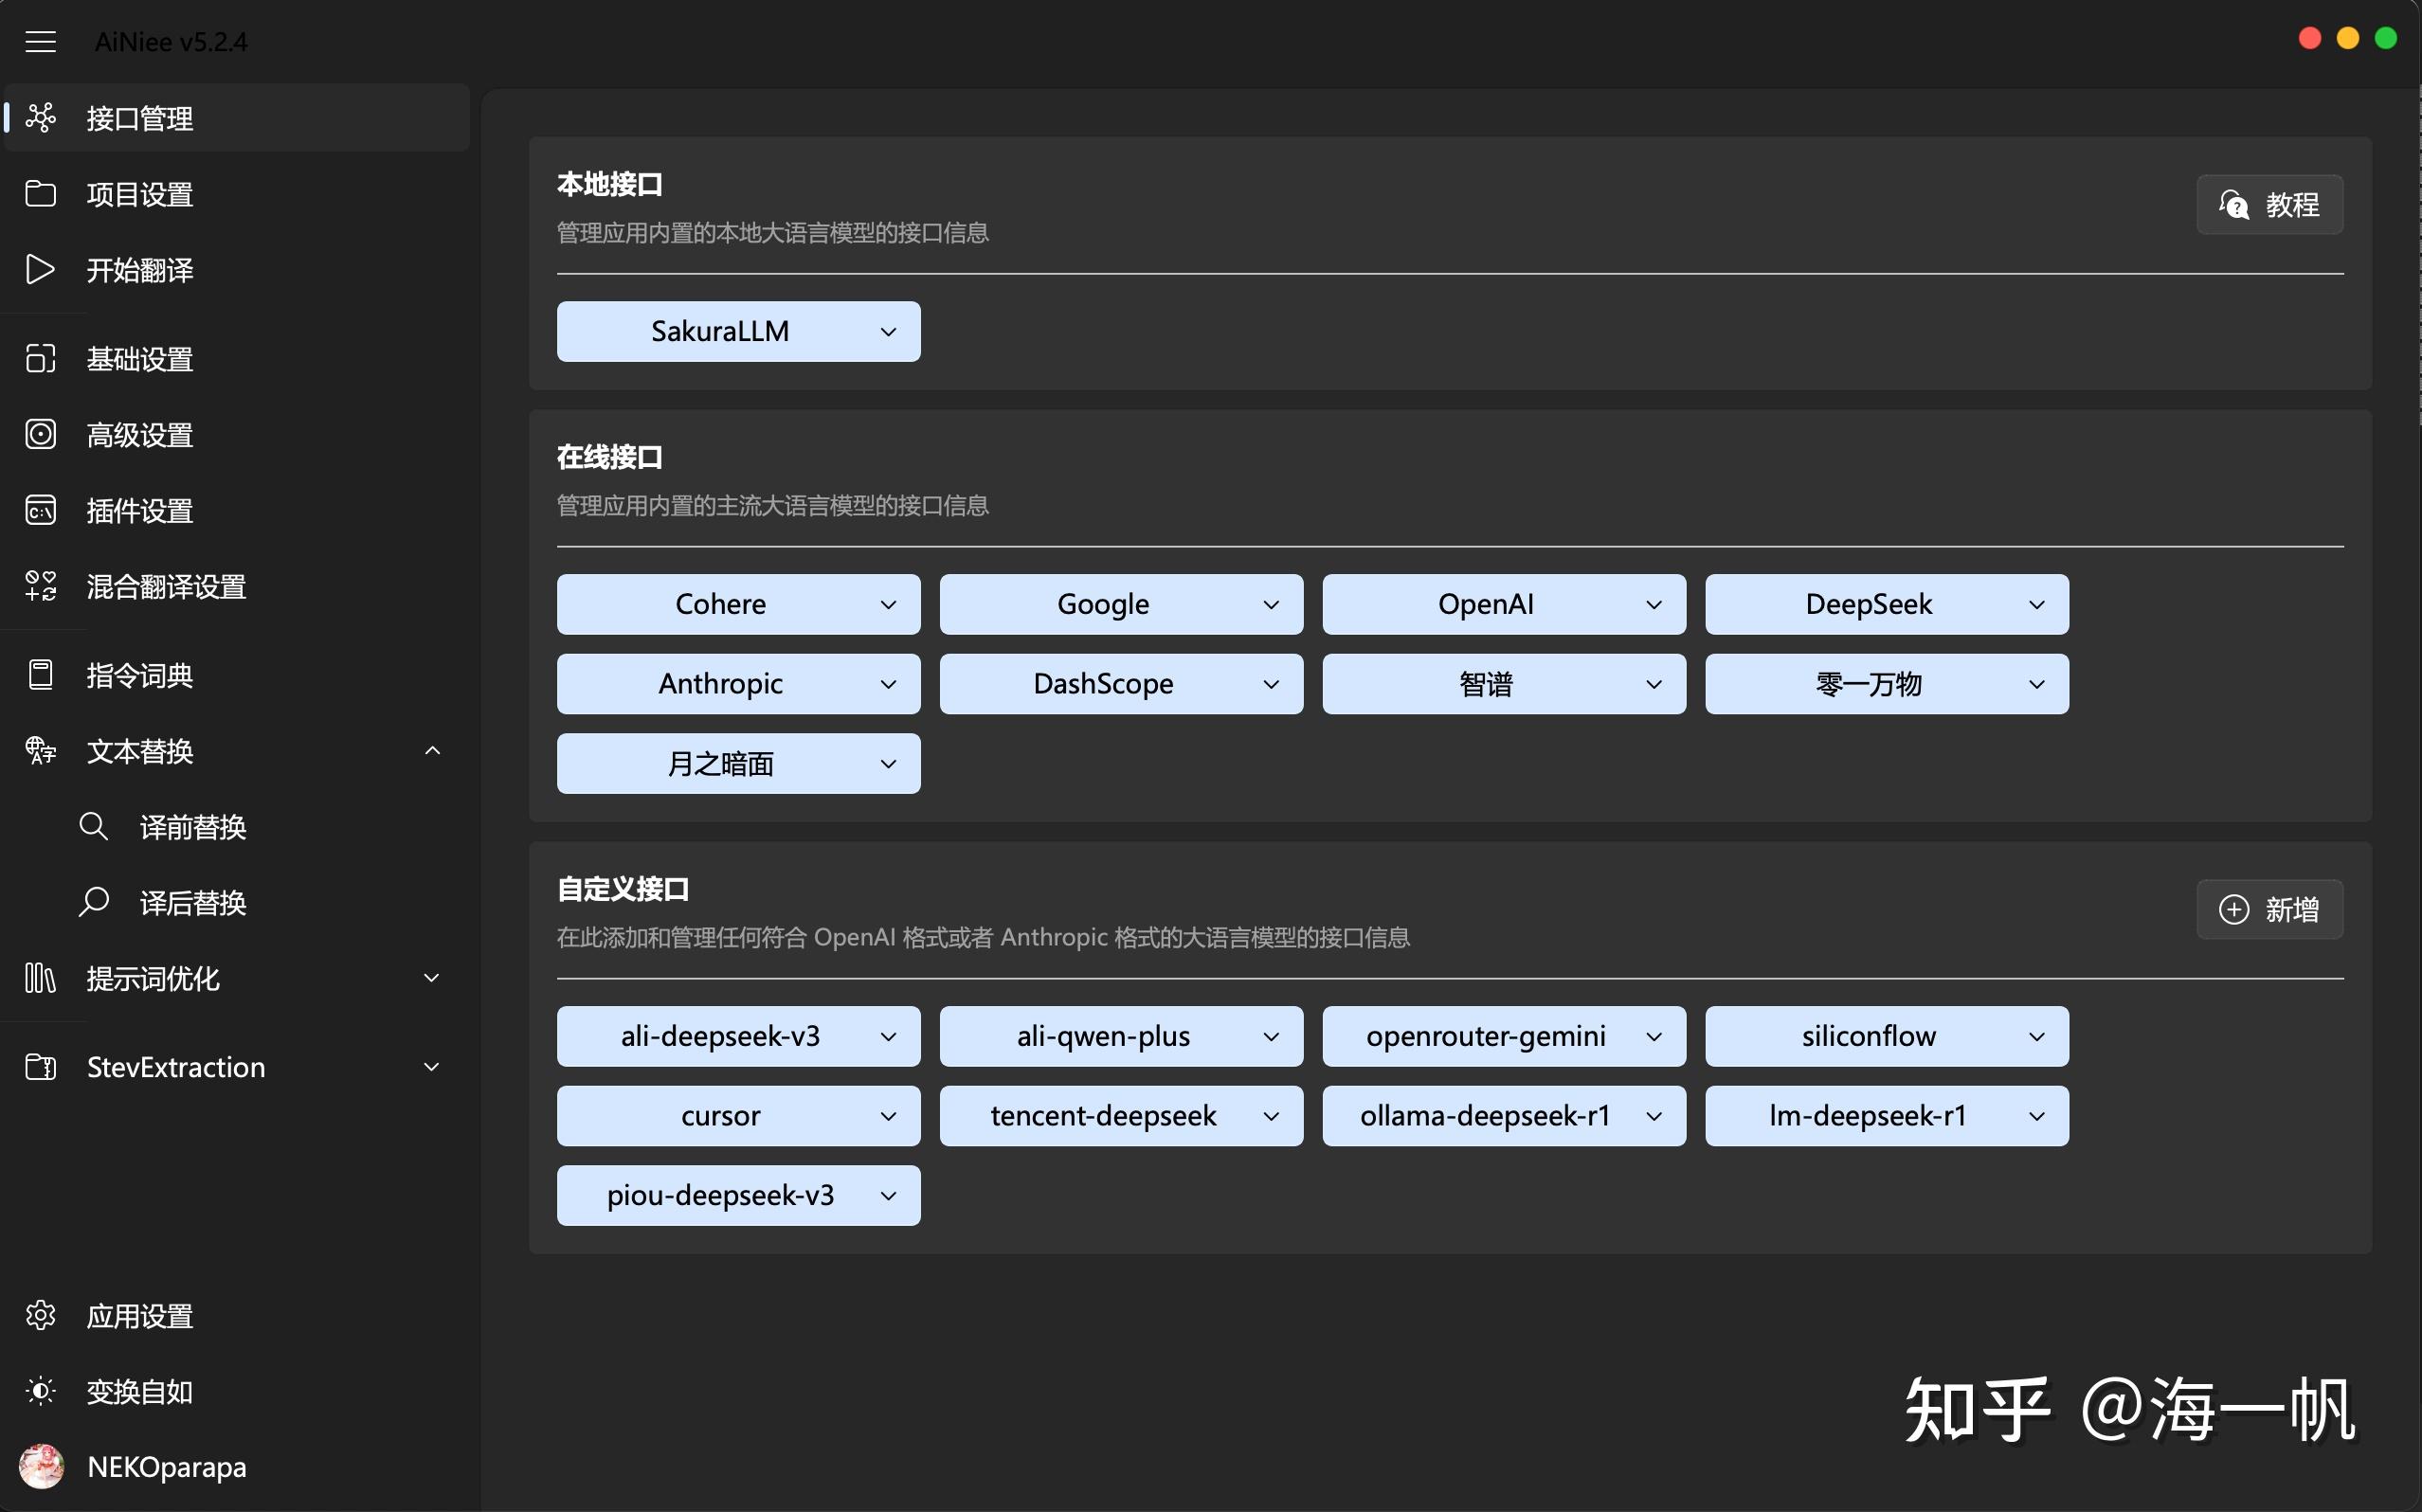Open 基础设置 page

237,358
